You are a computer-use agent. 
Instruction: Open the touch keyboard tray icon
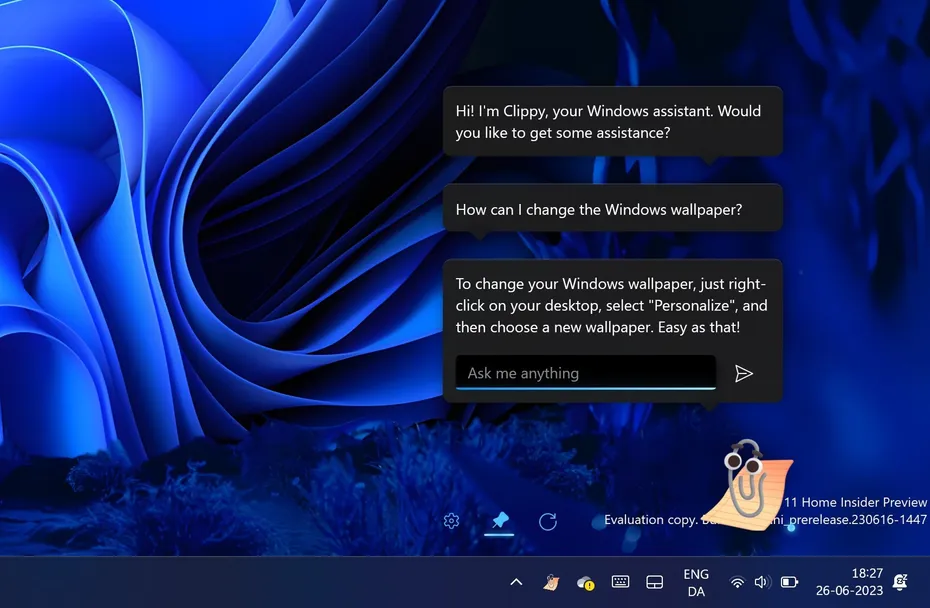pos(620,582)
